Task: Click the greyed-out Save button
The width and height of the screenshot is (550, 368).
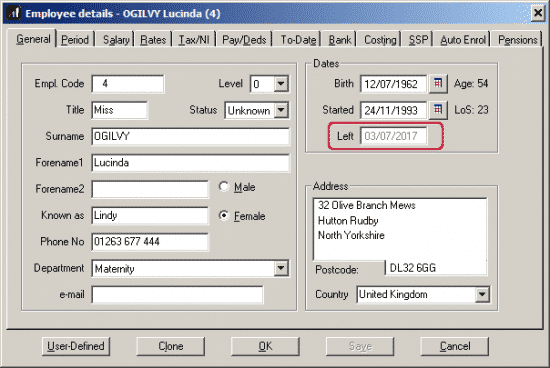Action: 360,346
